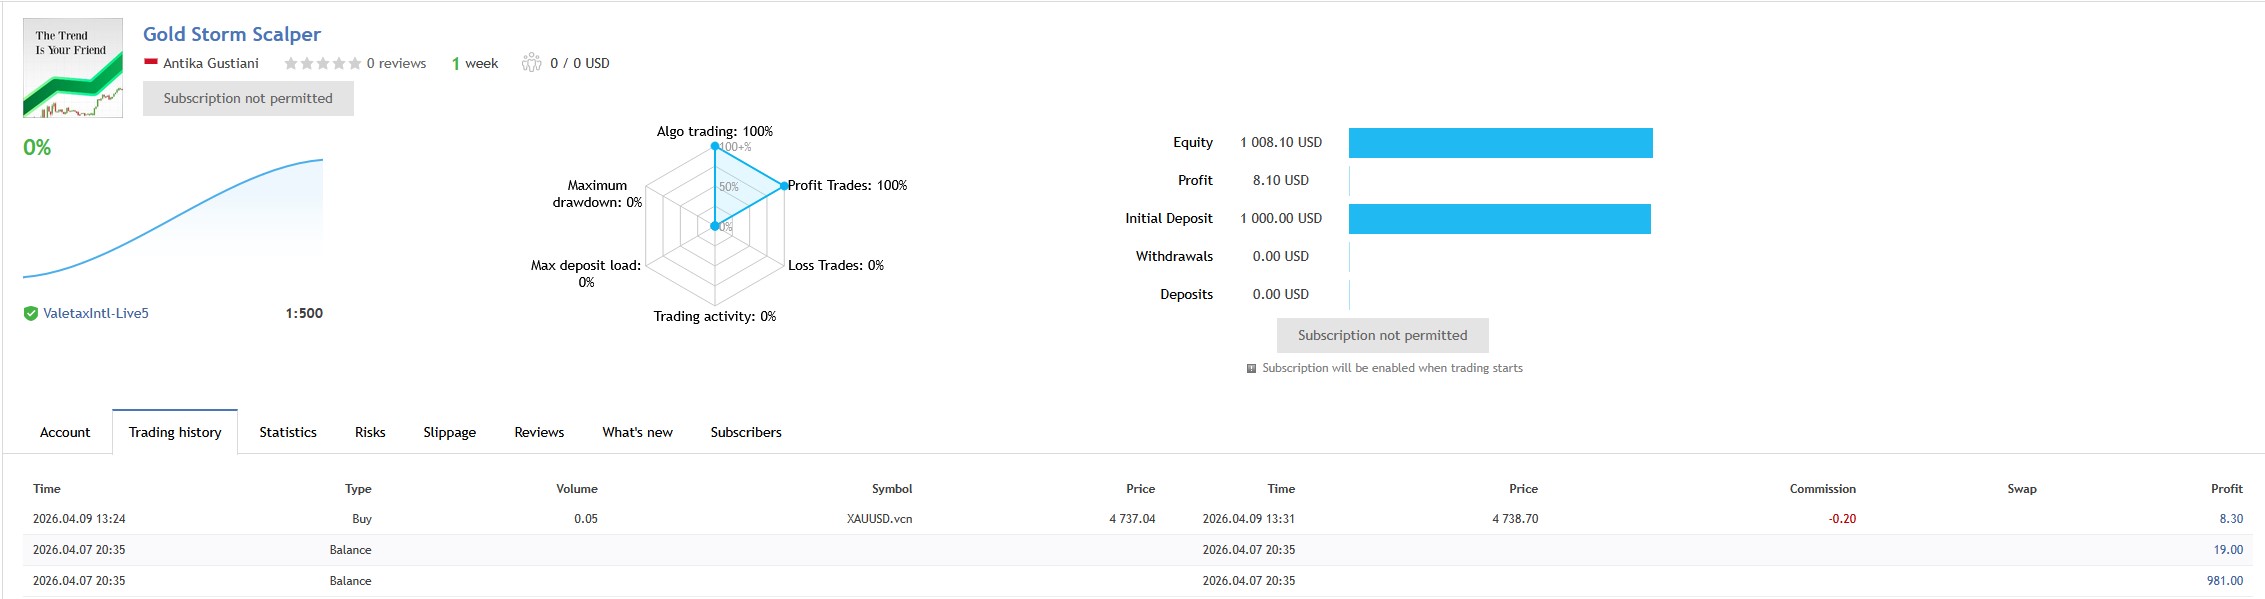Click the Algo trading point on the radar chart
Screen dimensions: 2265x599
(715, 146)
